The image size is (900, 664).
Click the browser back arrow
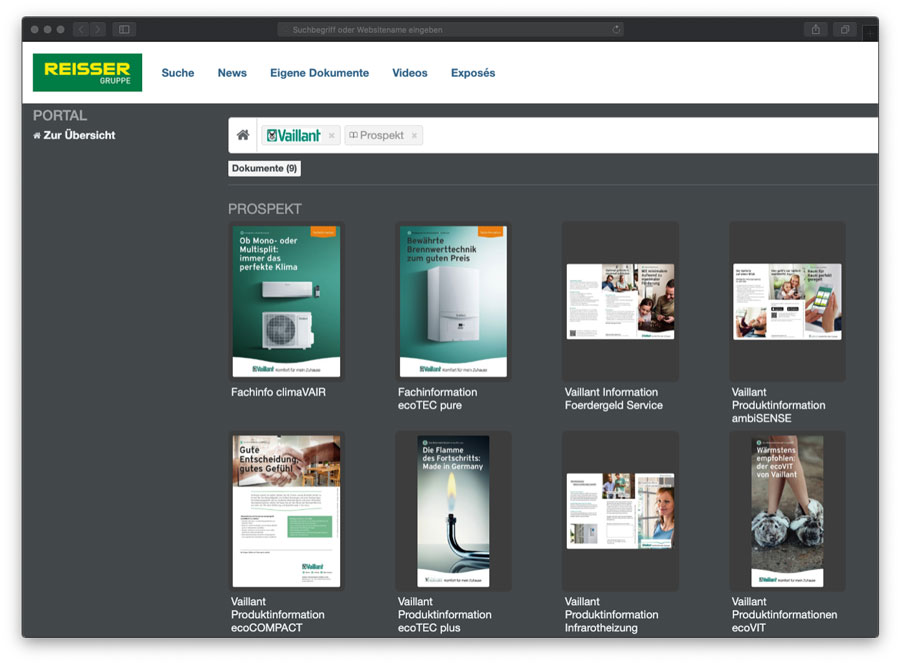[82, 29]
